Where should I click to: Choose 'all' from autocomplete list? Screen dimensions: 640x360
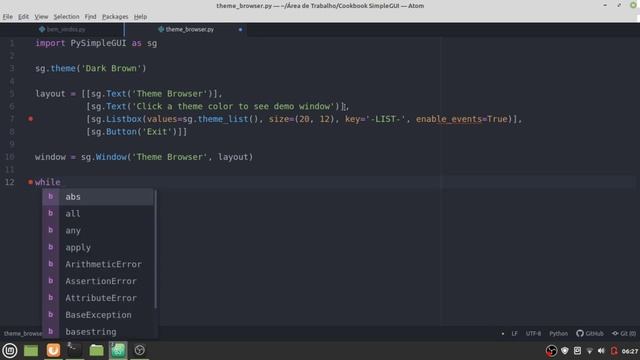(98, 213)
